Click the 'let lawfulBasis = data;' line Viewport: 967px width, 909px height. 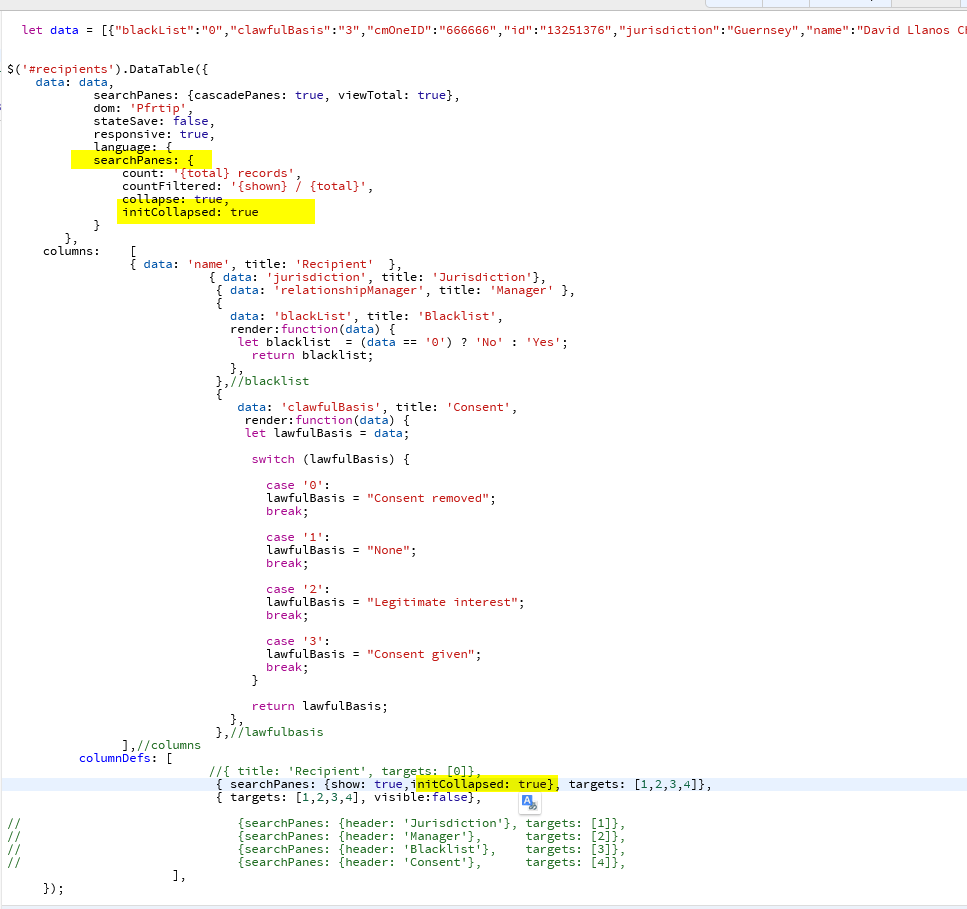(327, 433)
